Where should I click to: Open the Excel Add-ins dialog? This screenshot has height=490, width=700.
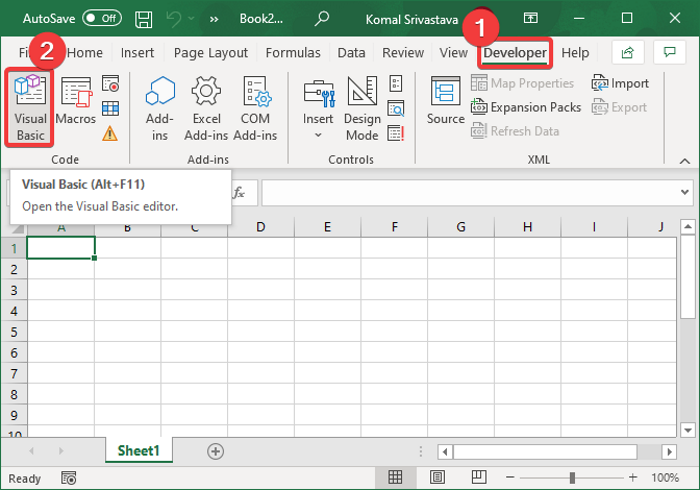click(206, 108)
